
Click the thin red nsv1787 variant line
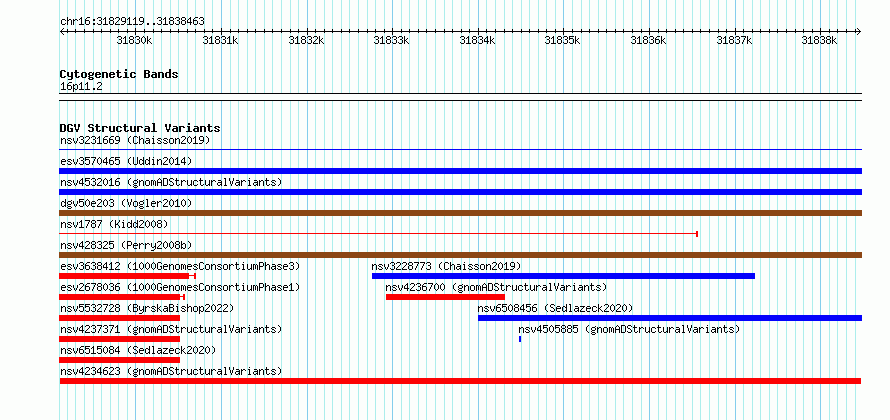pyautogui.click(x=378, y=234)
